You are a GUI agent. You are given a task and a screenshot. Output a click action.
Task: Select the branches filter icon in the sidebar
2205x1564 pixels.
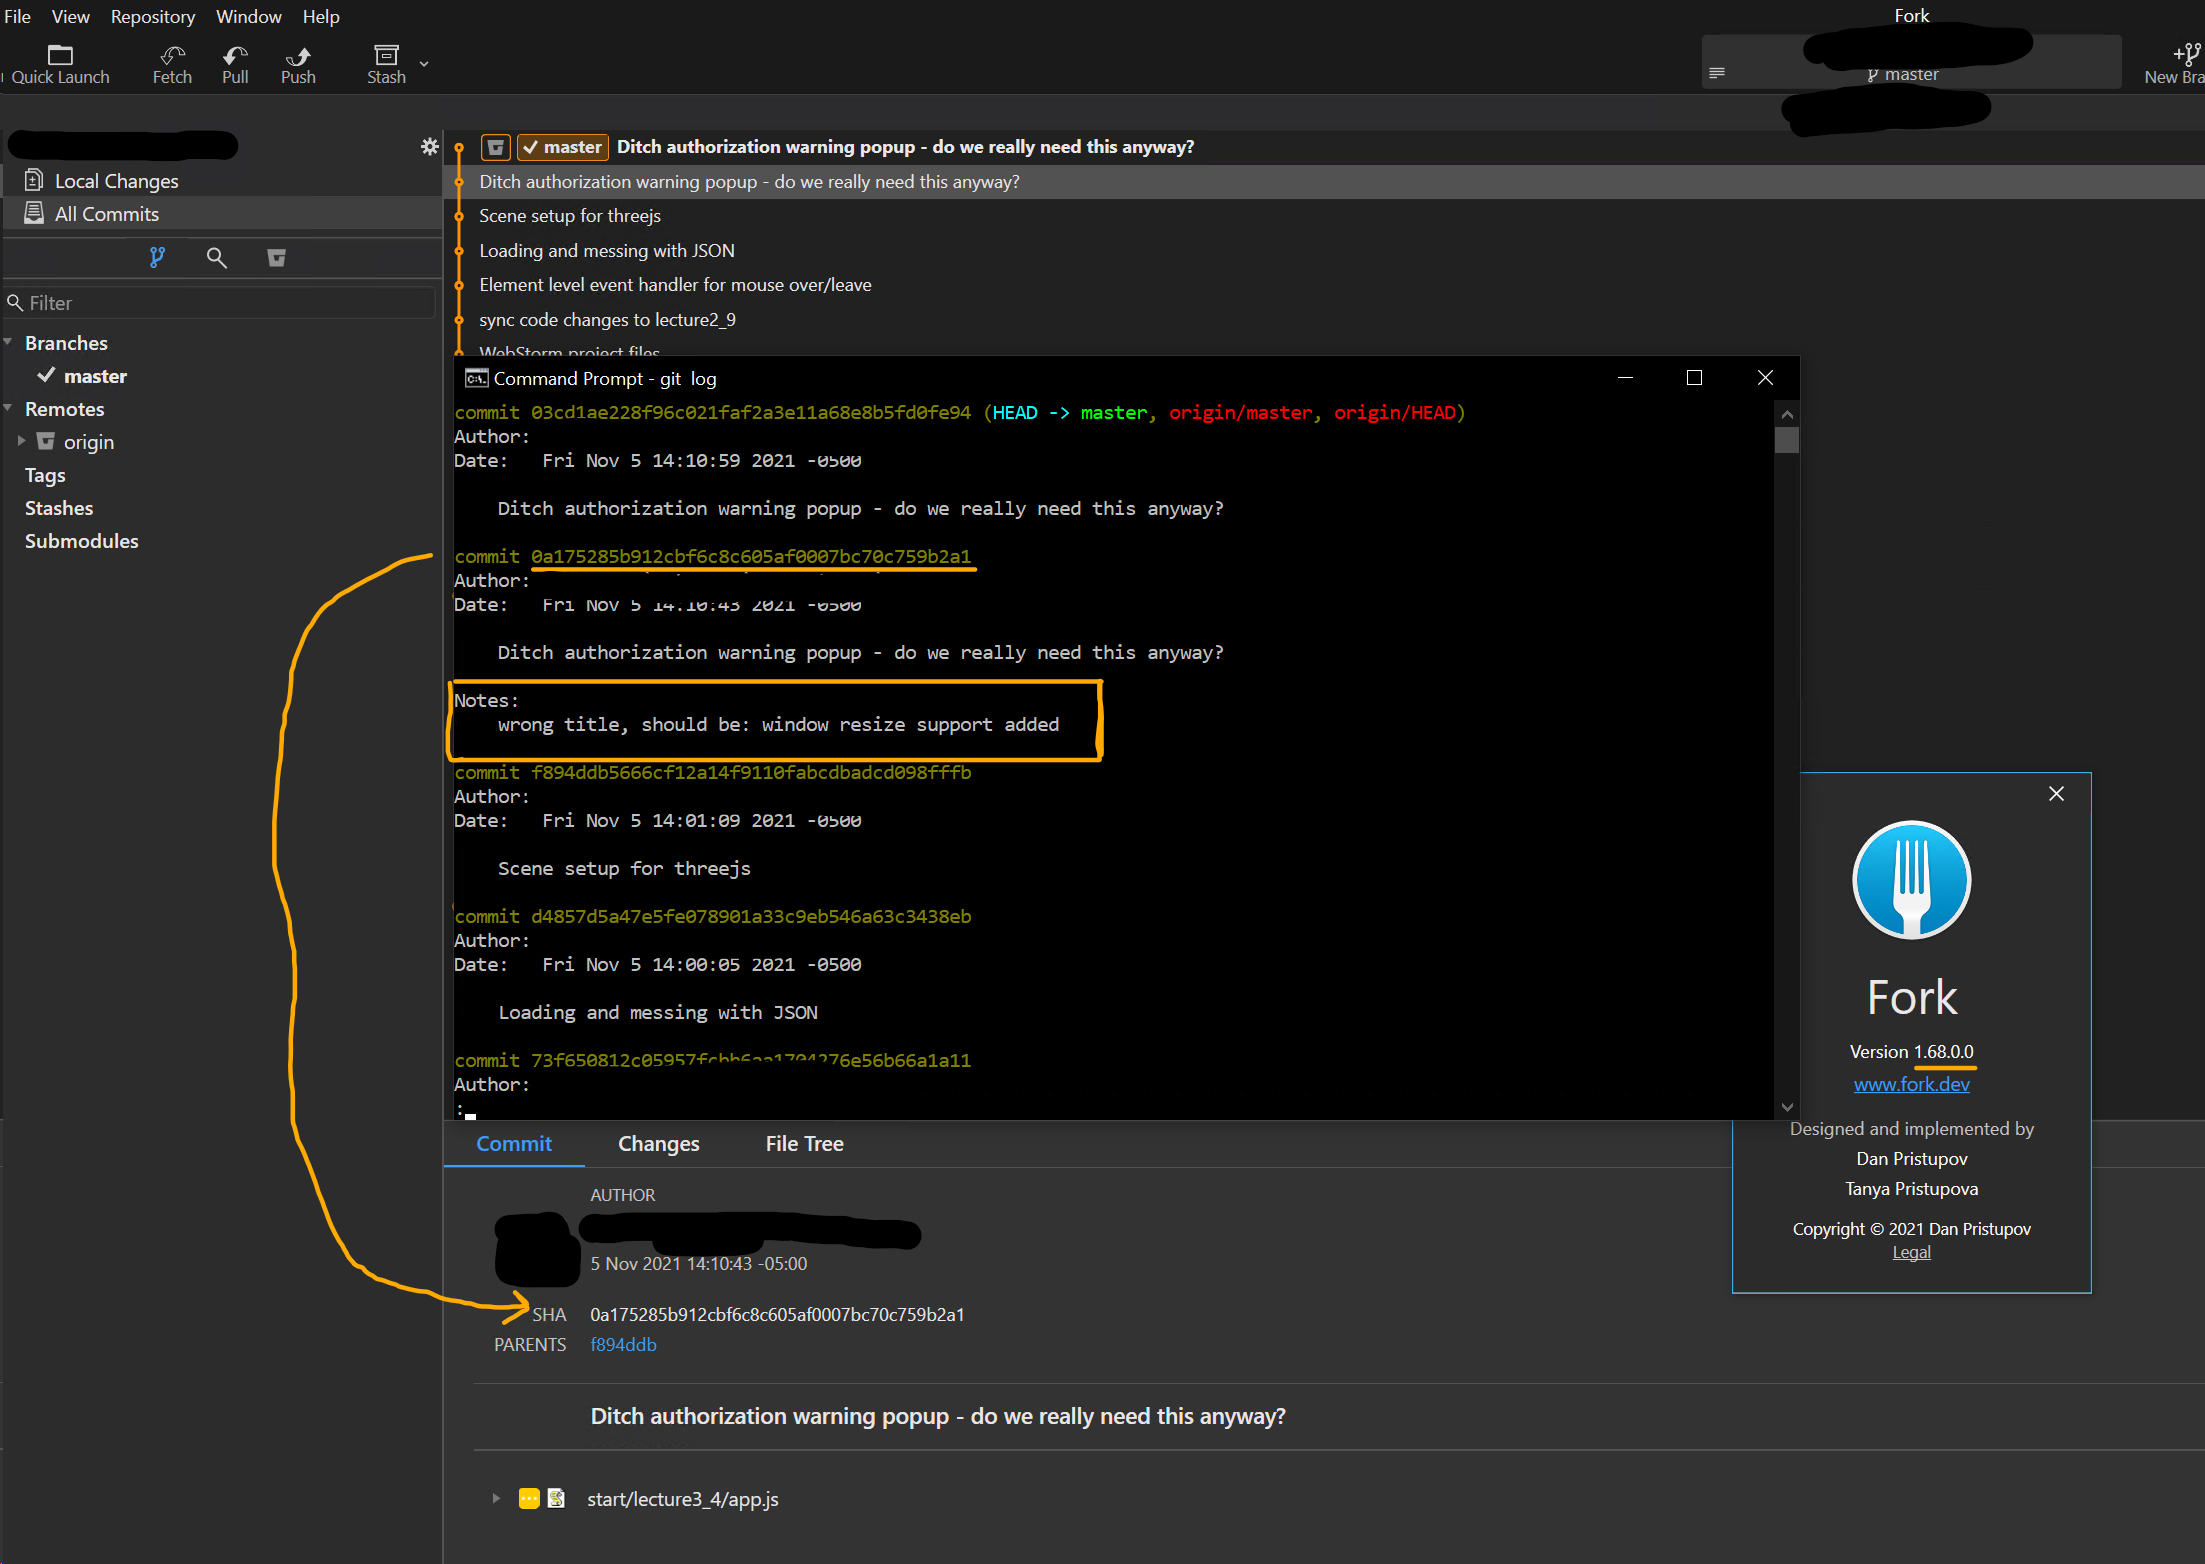coord(157,258)
